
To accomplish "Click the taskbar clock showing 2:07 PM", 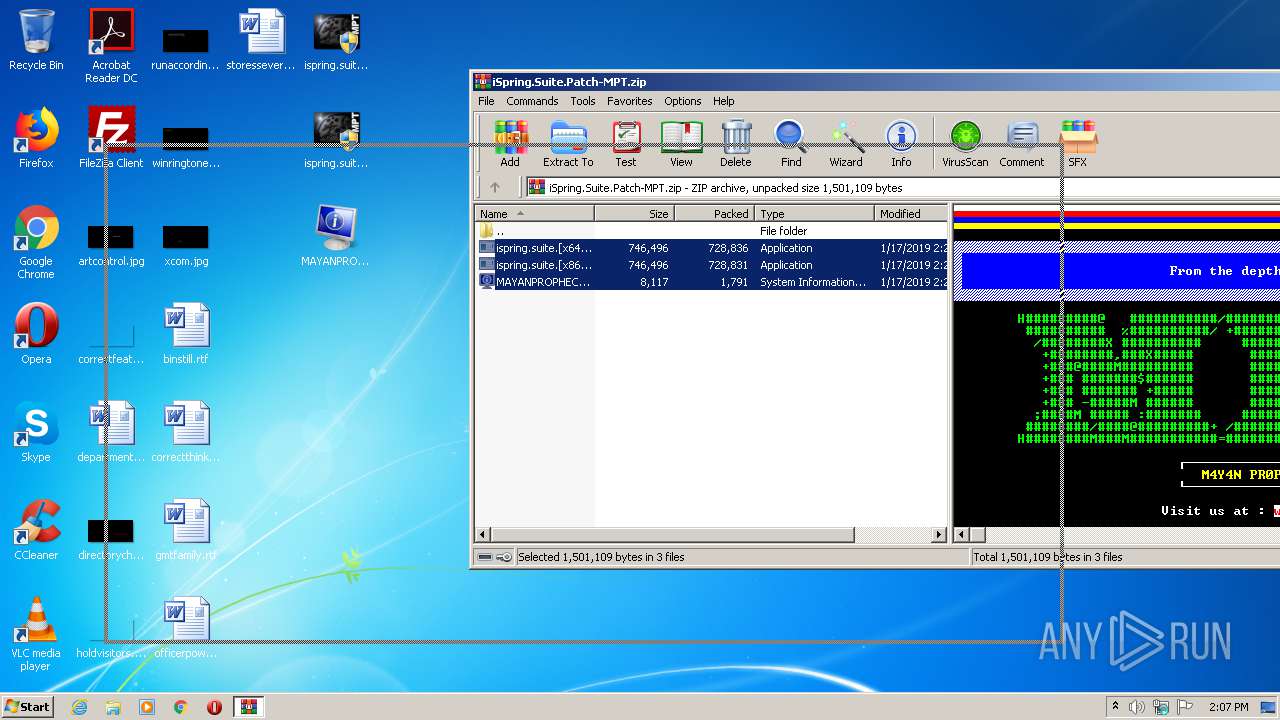I will pos(1229,707).
